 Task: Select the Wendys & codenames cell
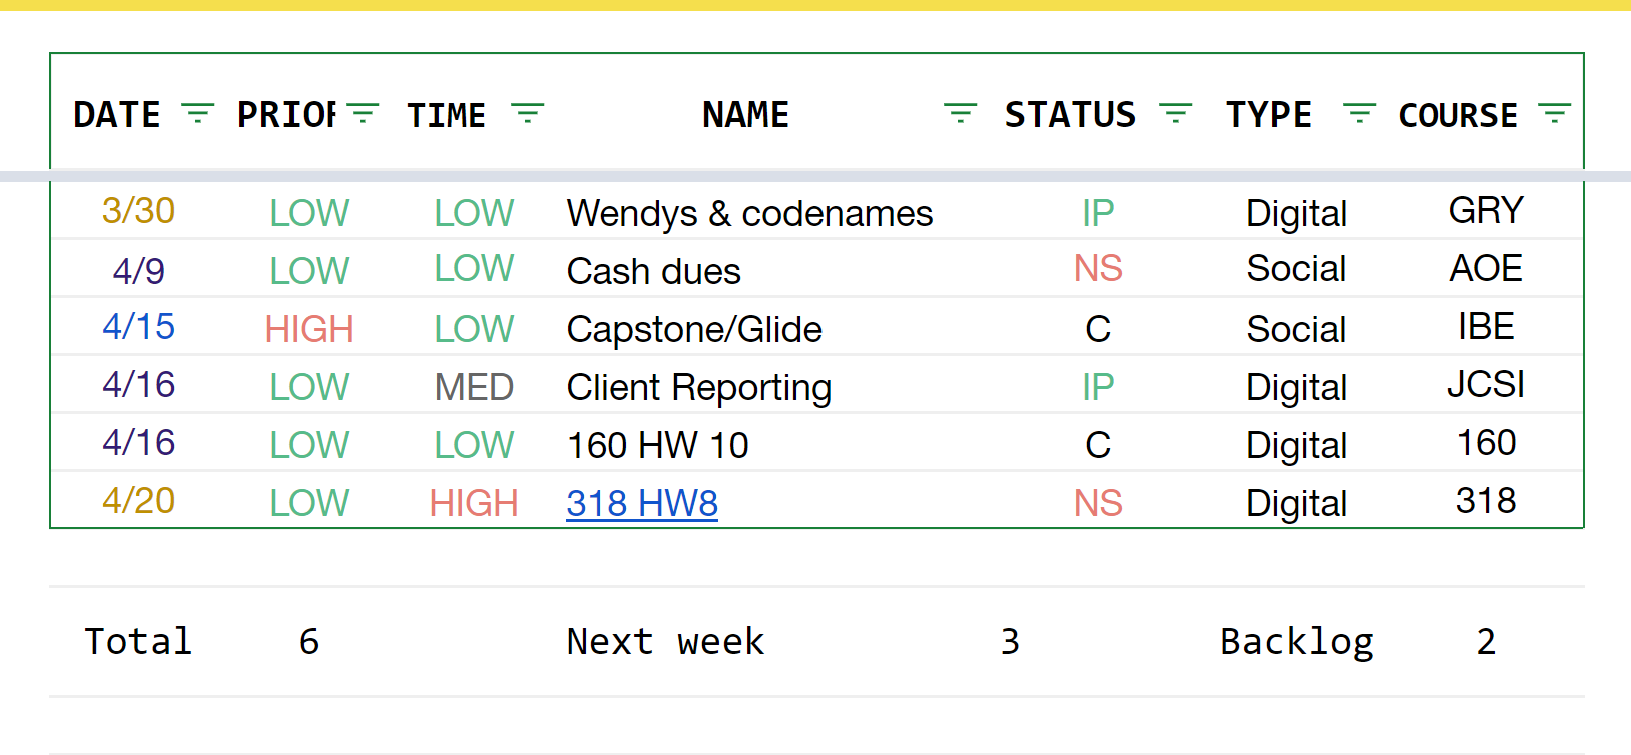(749, 213)
